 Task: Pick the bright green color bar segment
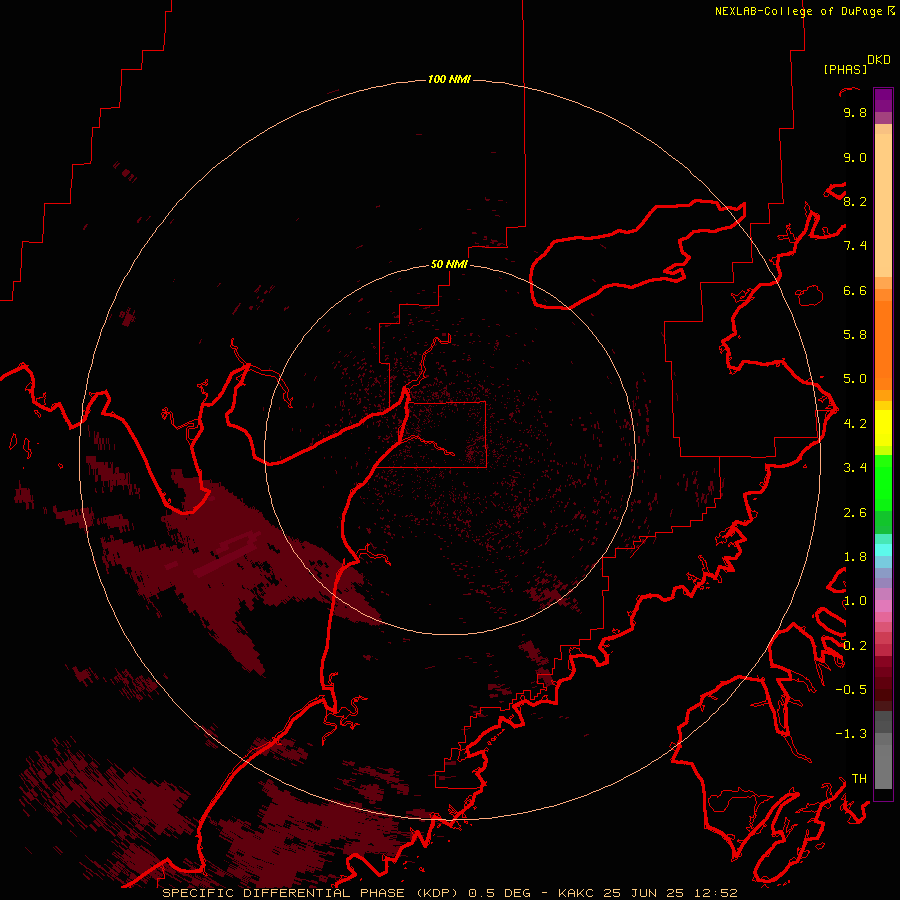(x=883, y=482)
